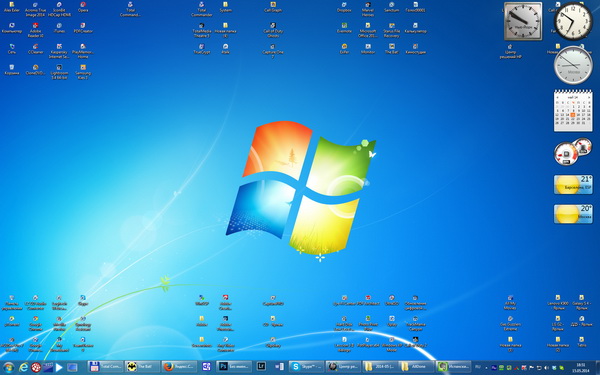Select the CCleaner desktop icon

coord(36,49)
